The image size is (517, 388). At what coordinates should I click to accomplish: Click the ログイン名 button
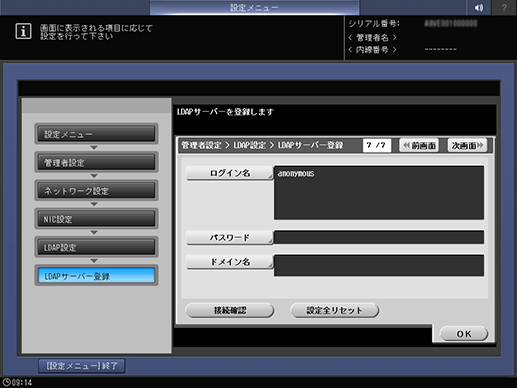pyautogui.click(x=230, y=173)
